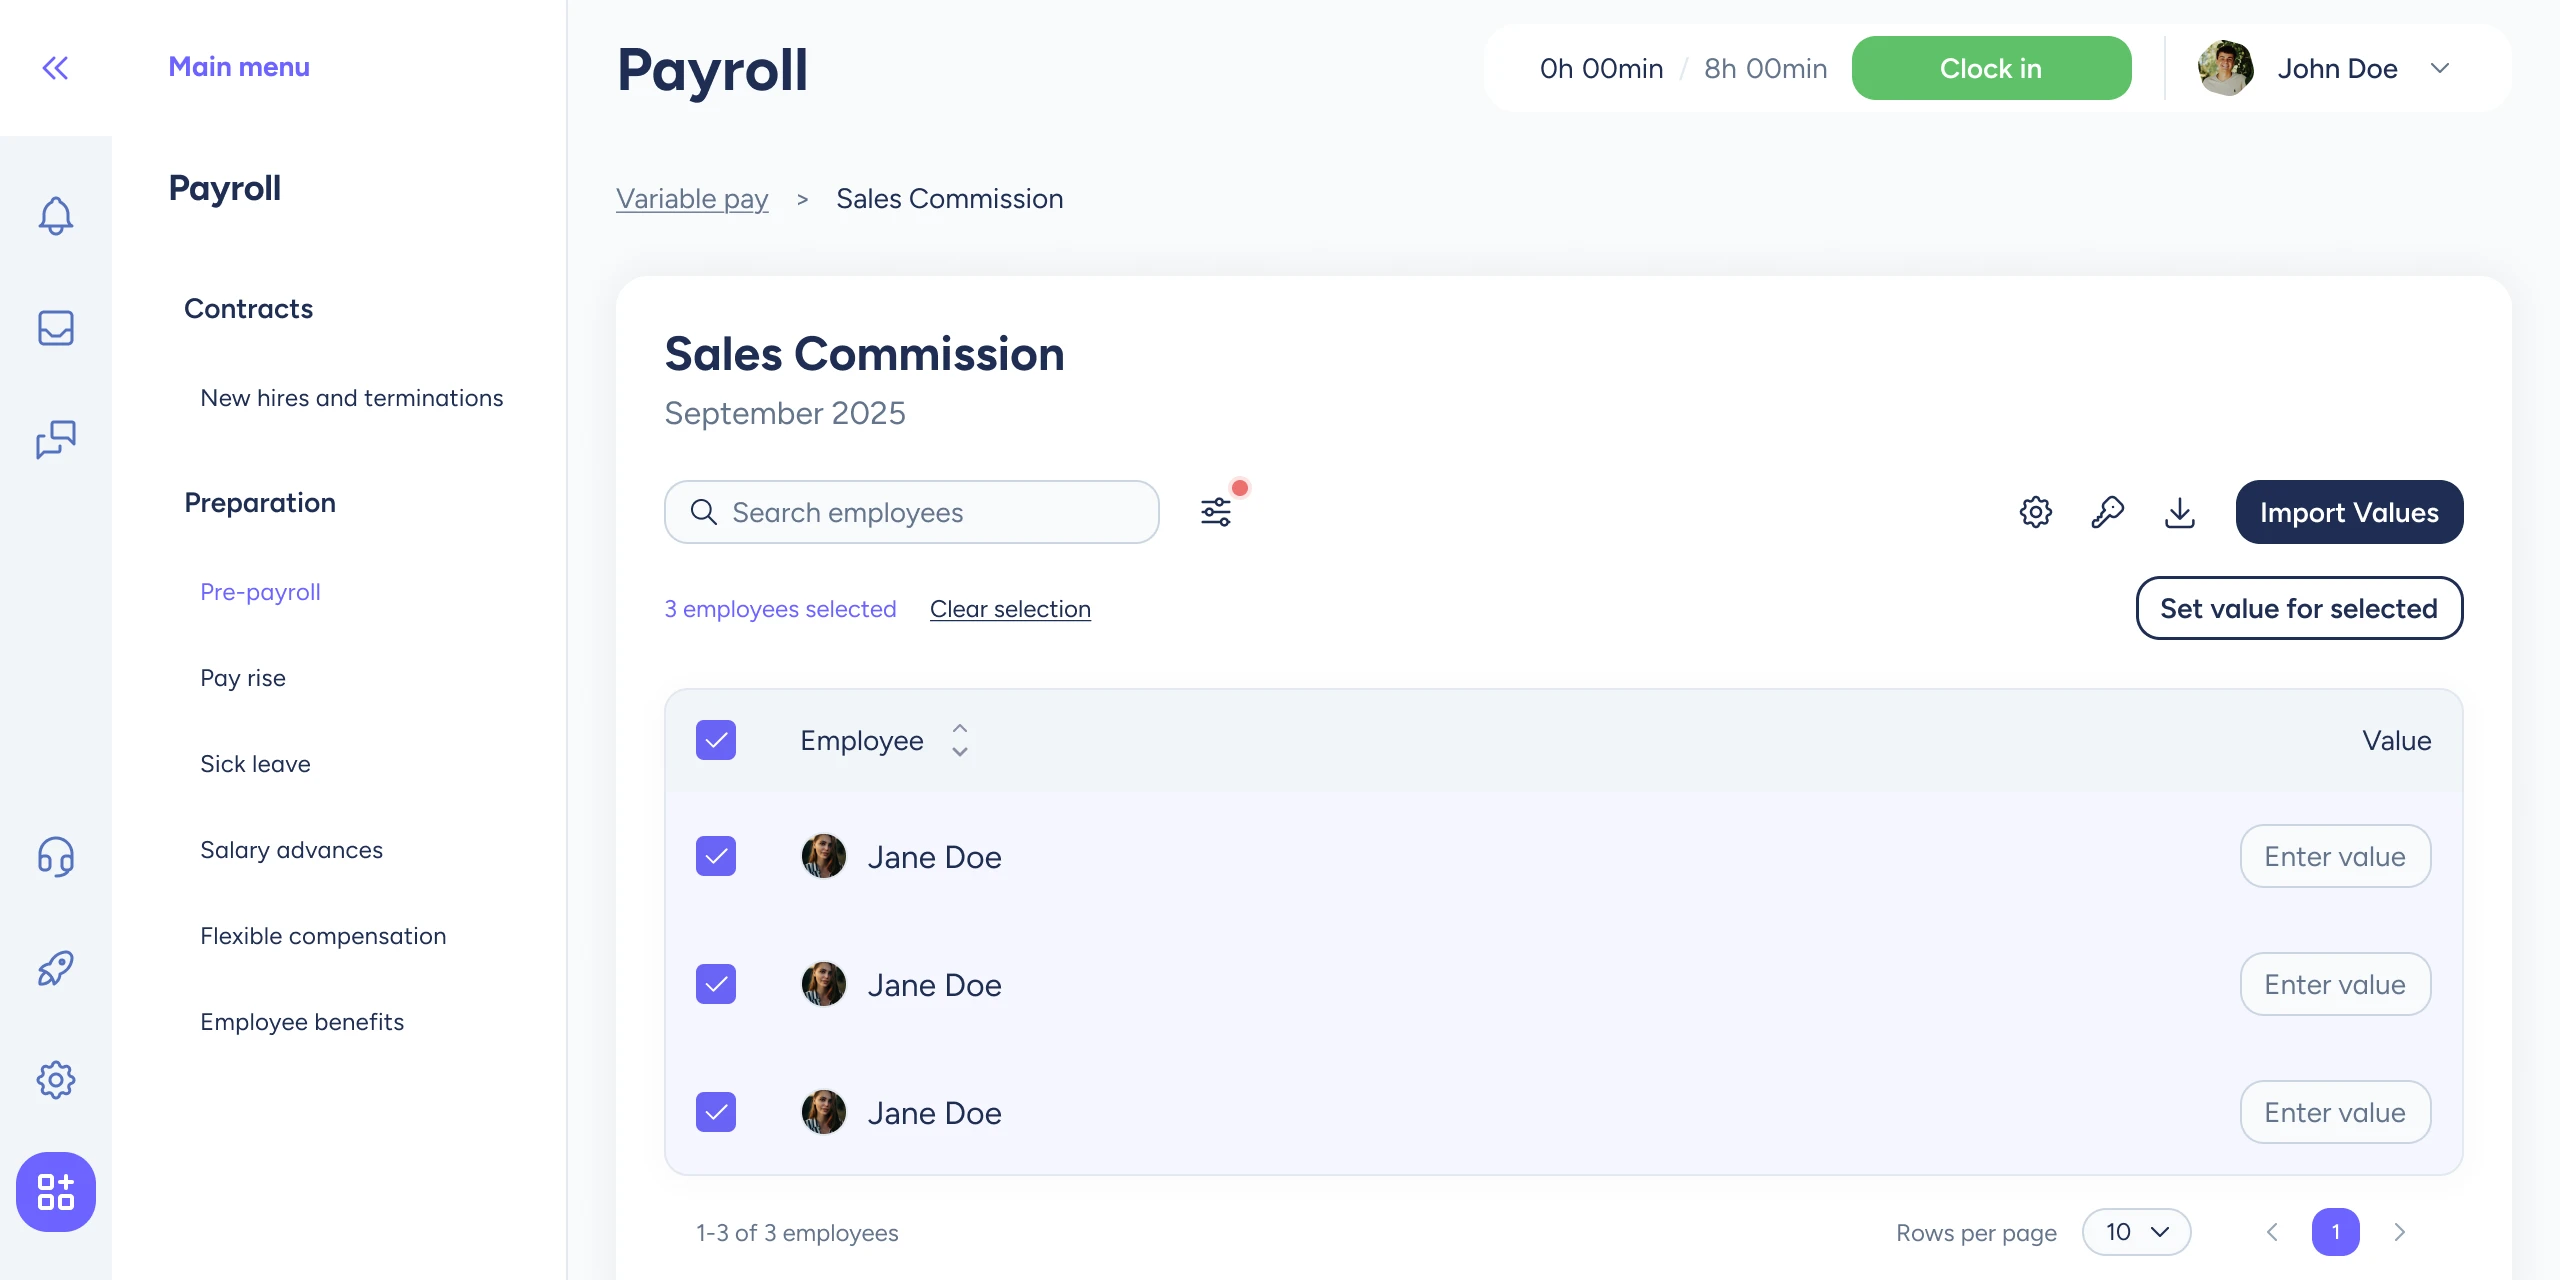The height and width of the screenshot is (1280, 2560).
Task: Open the inbox tray icon
Action: point(56,328)
